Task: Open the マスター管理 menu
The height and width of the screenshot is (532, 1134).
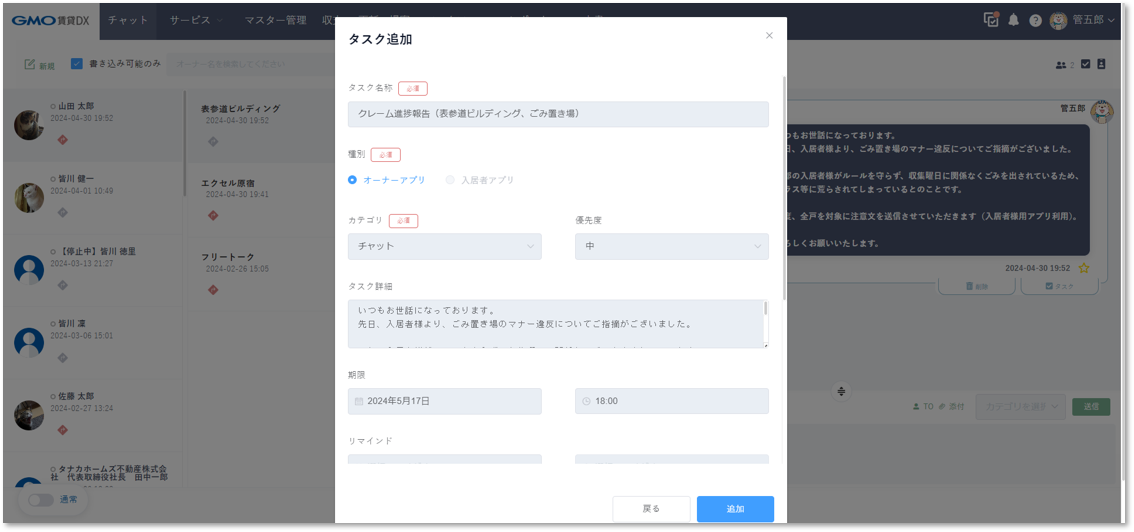Action: click(x=275, y=20)
